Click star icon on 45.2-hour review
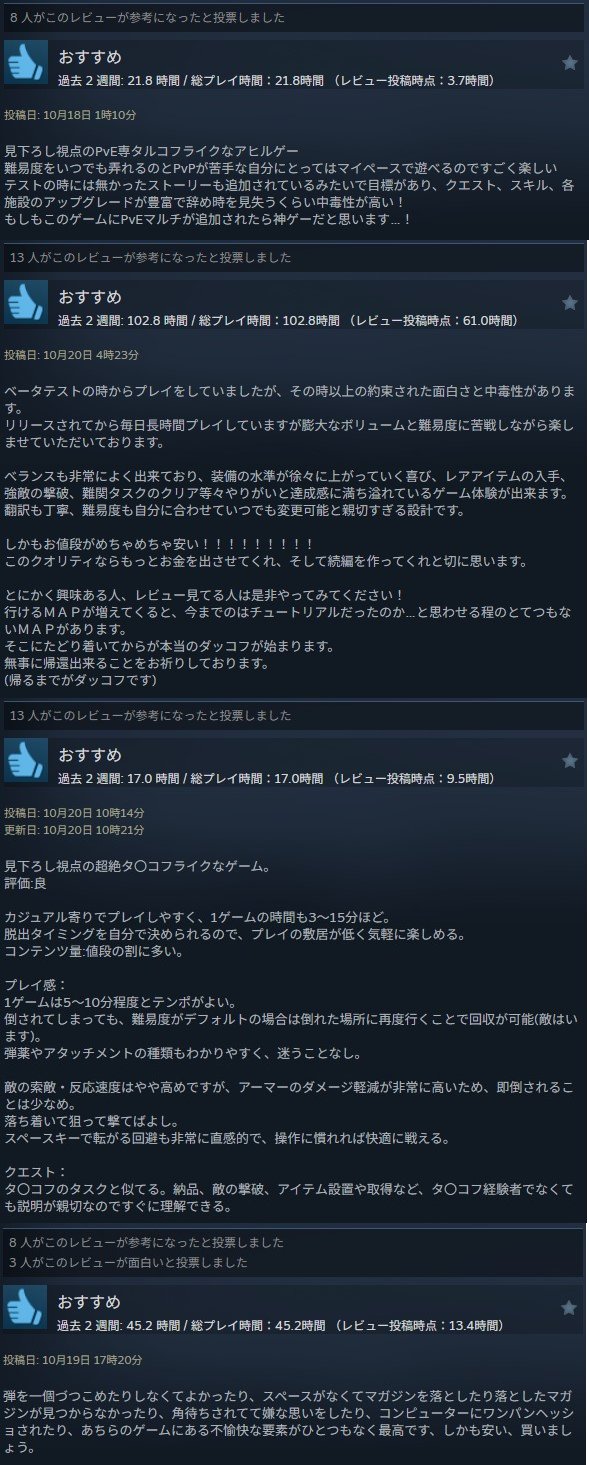 (569, 1307)
